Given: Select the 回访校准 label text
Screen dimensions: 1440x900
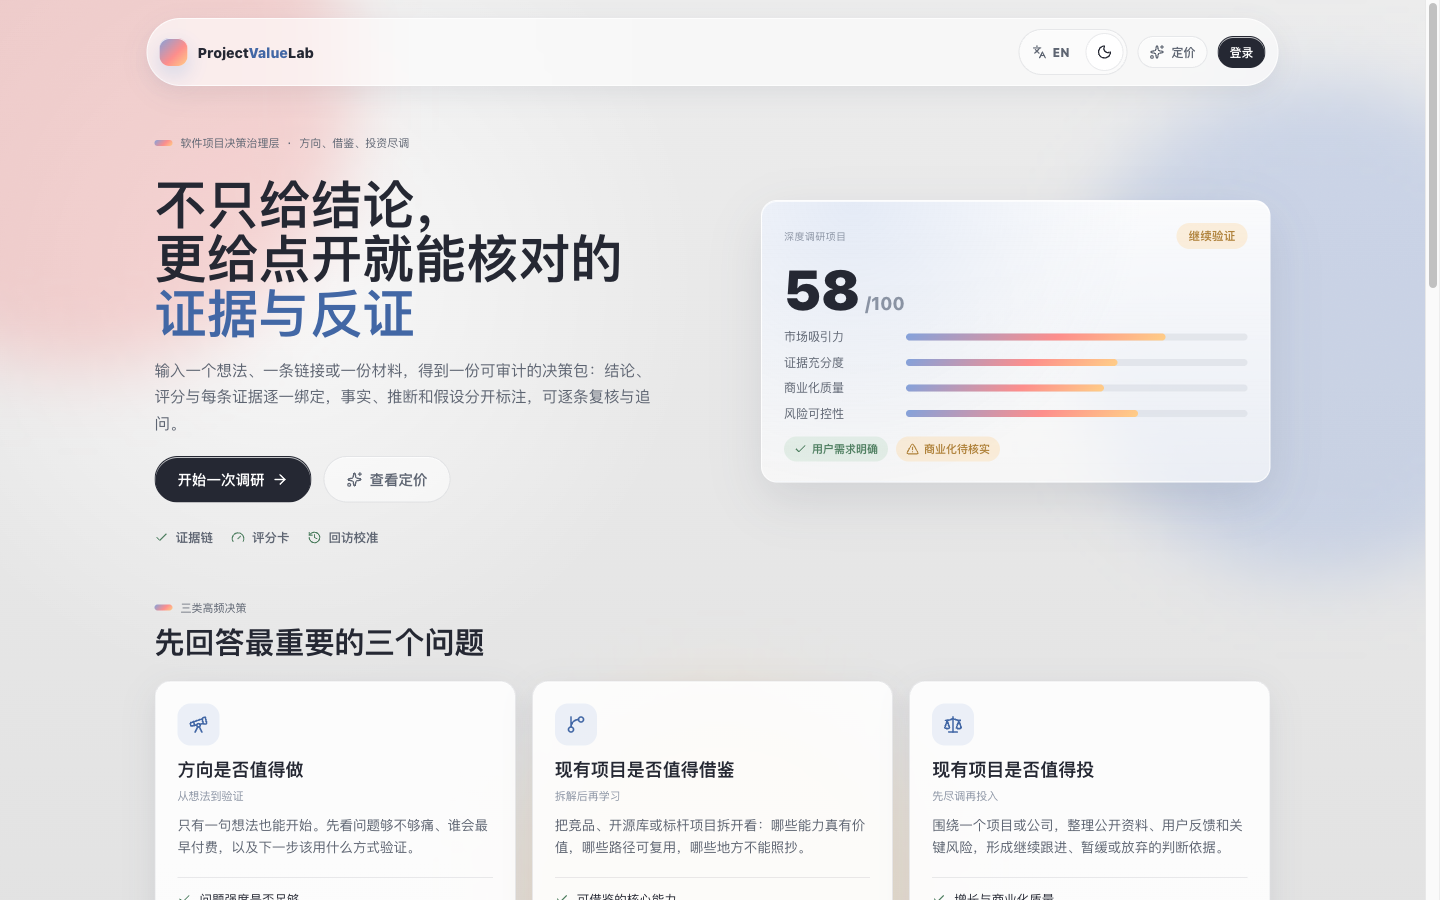Looking at the screenshot, I should pos(353,537).
